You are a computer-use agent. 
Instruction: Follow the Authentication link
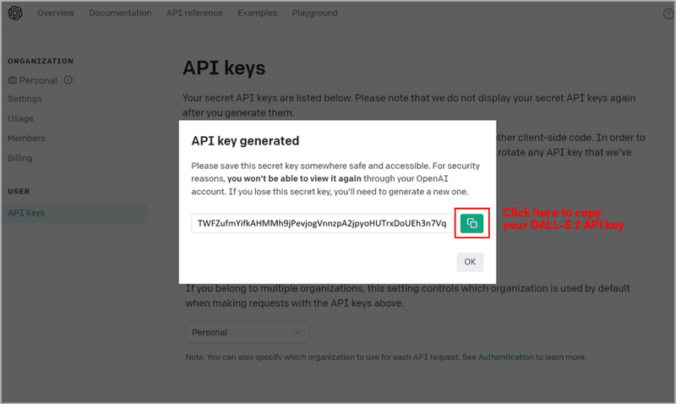tap(506, 357)
